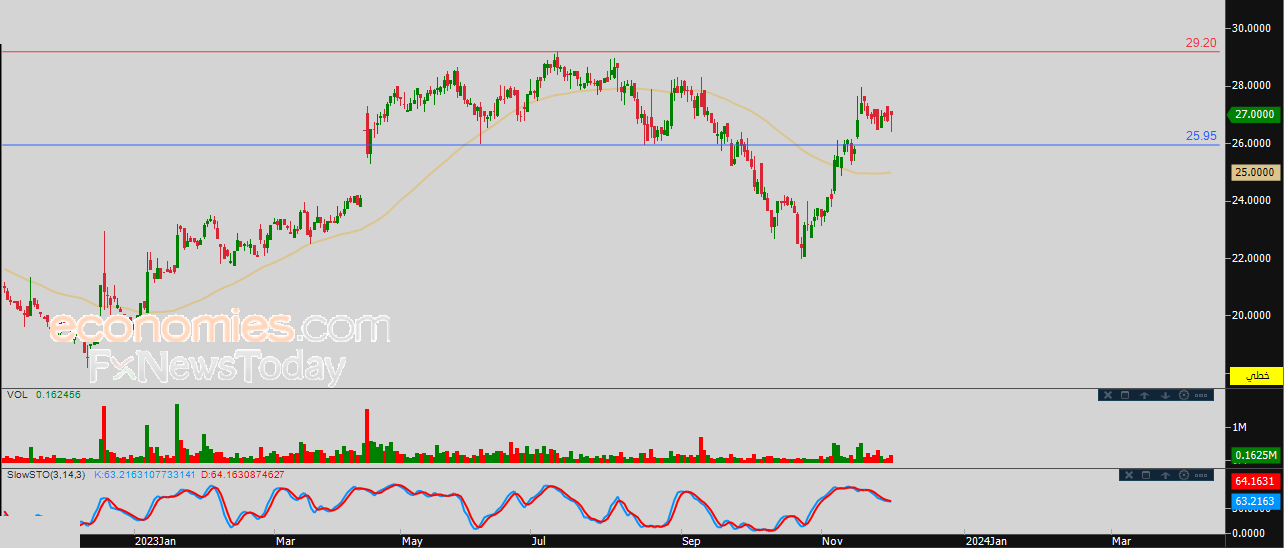
Task: Click the 2023Jan date label
Action: [157, 541]
